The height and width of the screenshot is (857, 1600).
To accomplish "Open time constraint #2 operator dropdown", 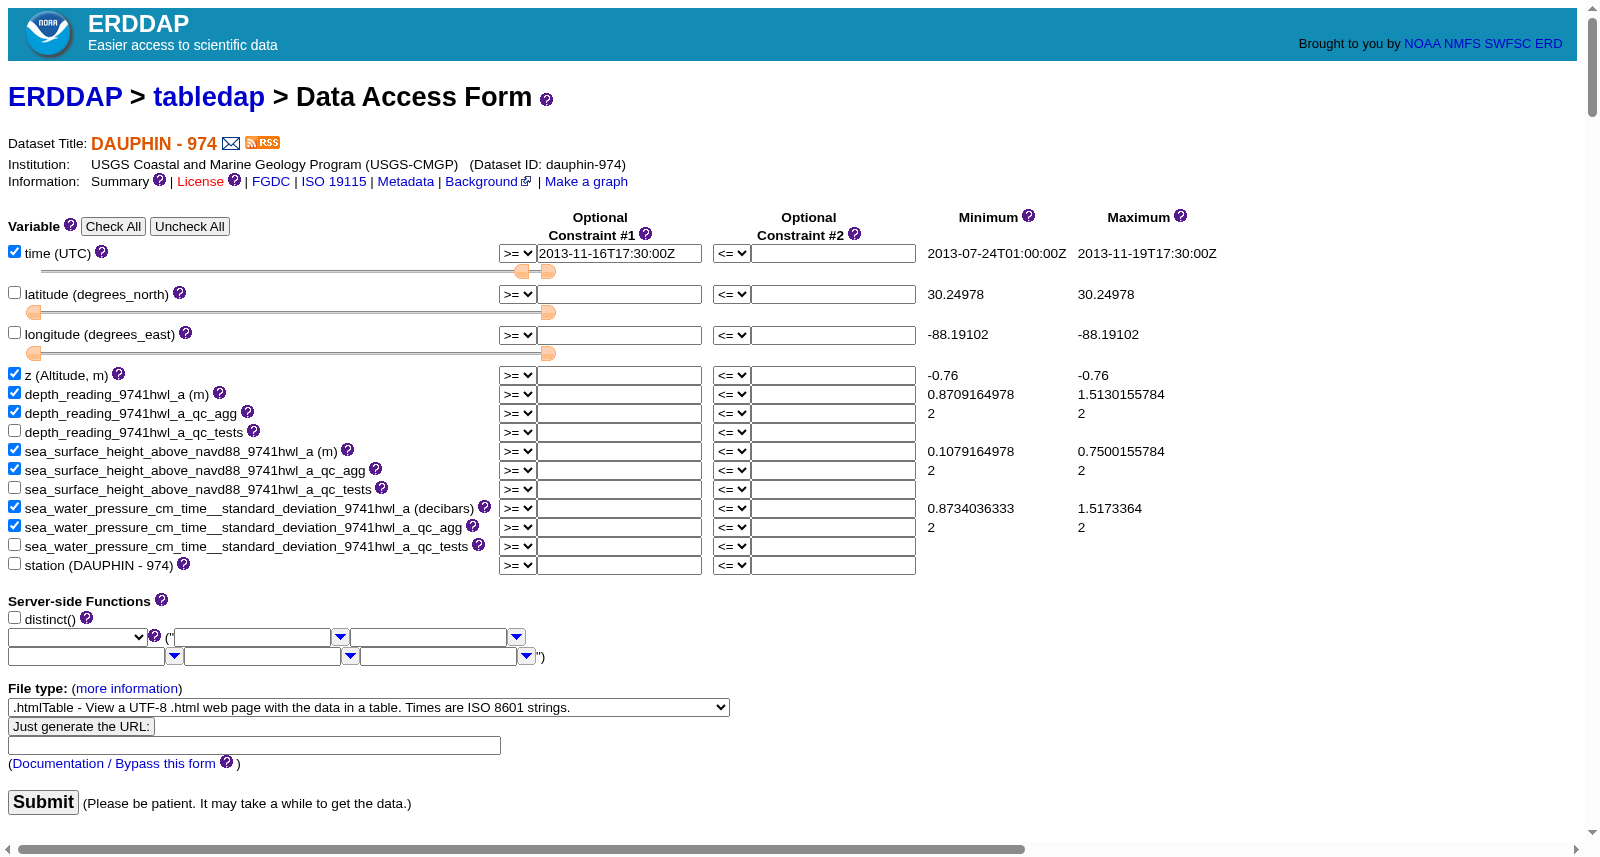I will point(732,254).
